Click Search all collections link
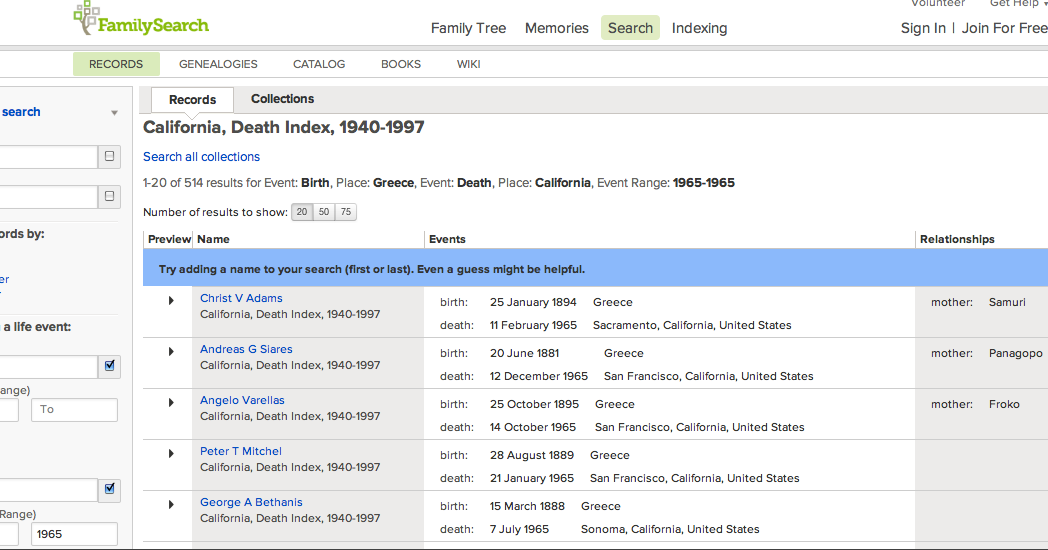 [201, 156]
